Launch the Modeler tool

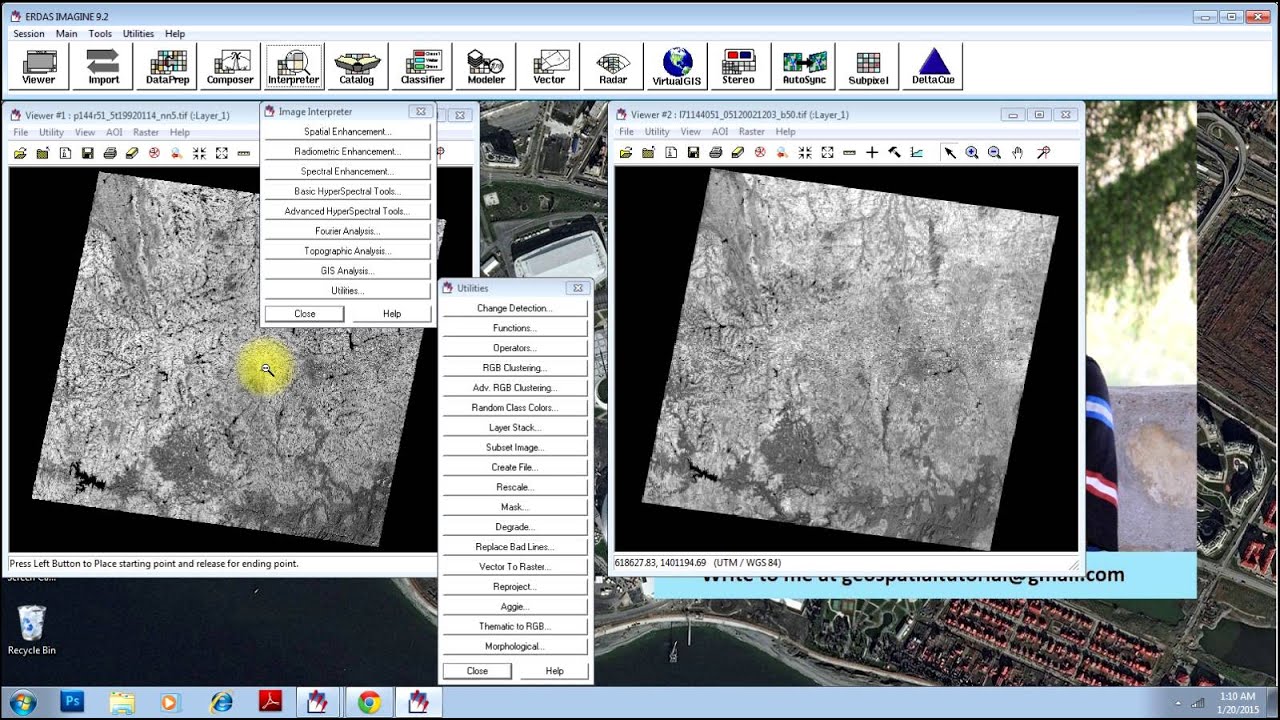pyautogui.click(x=486, y=66)
